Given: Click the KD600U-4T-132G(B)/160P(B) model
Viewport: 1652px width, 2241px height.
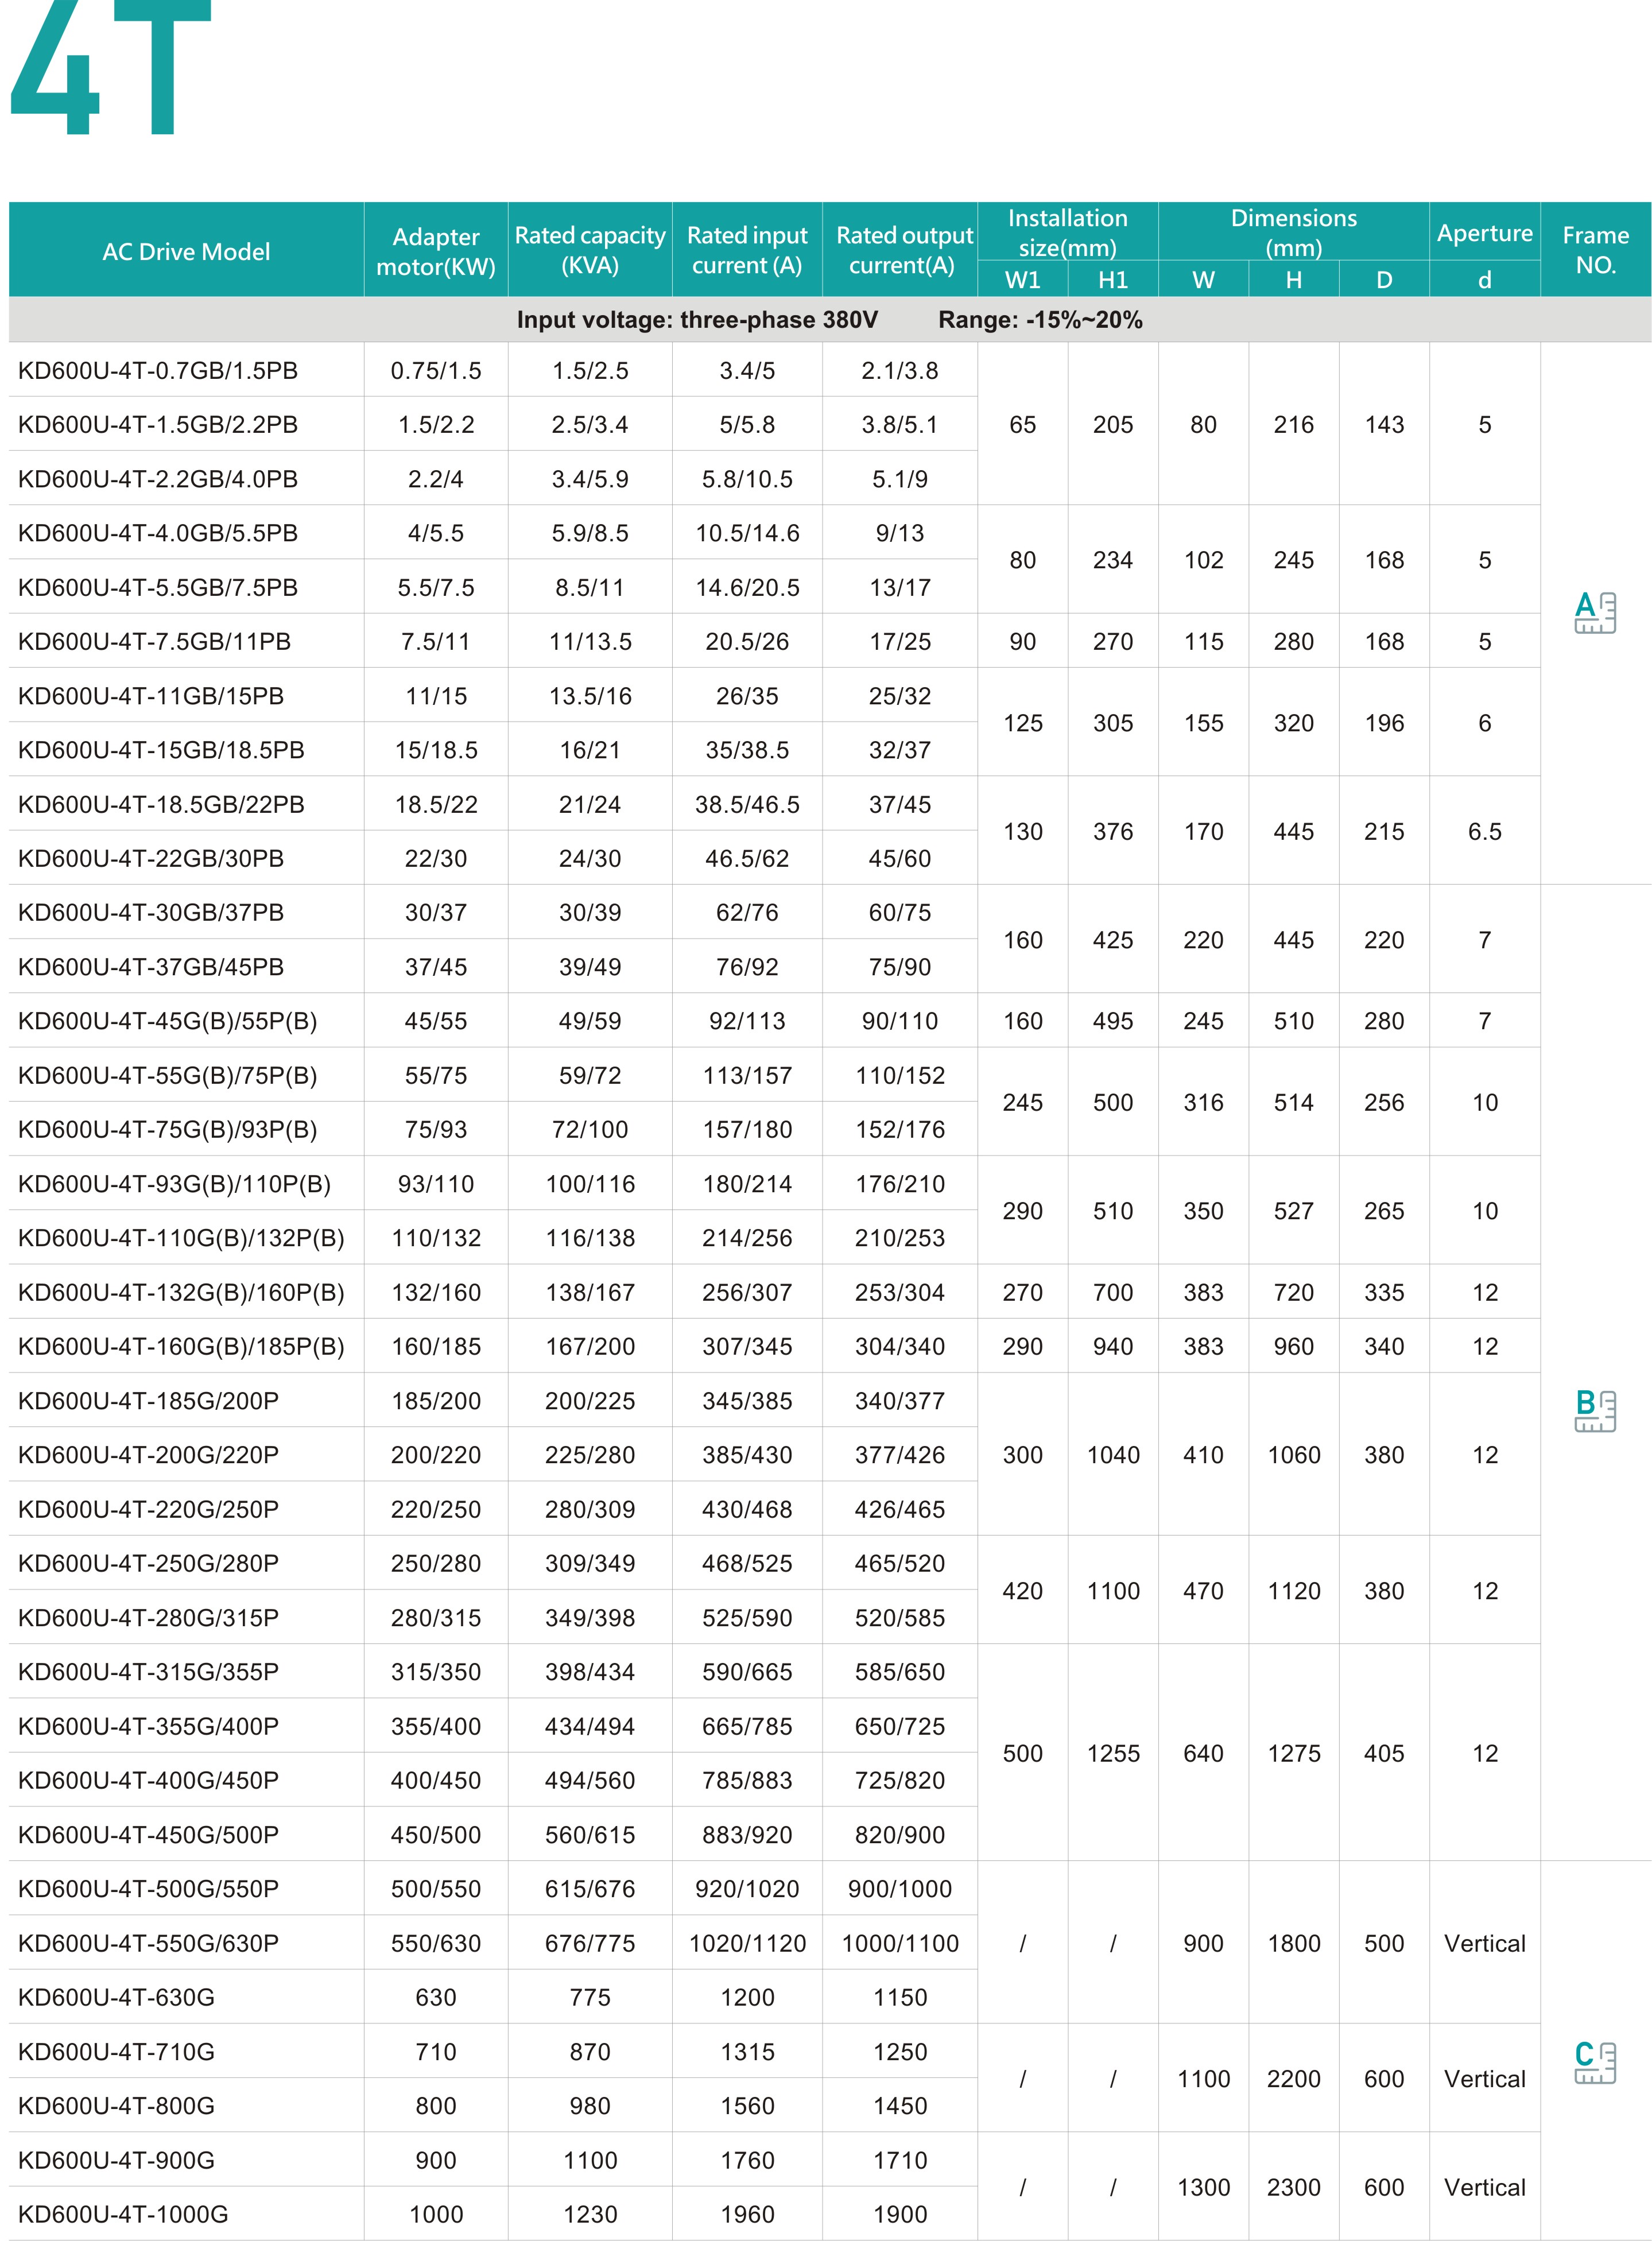Looking at the screenshot, I should 181,1293.
